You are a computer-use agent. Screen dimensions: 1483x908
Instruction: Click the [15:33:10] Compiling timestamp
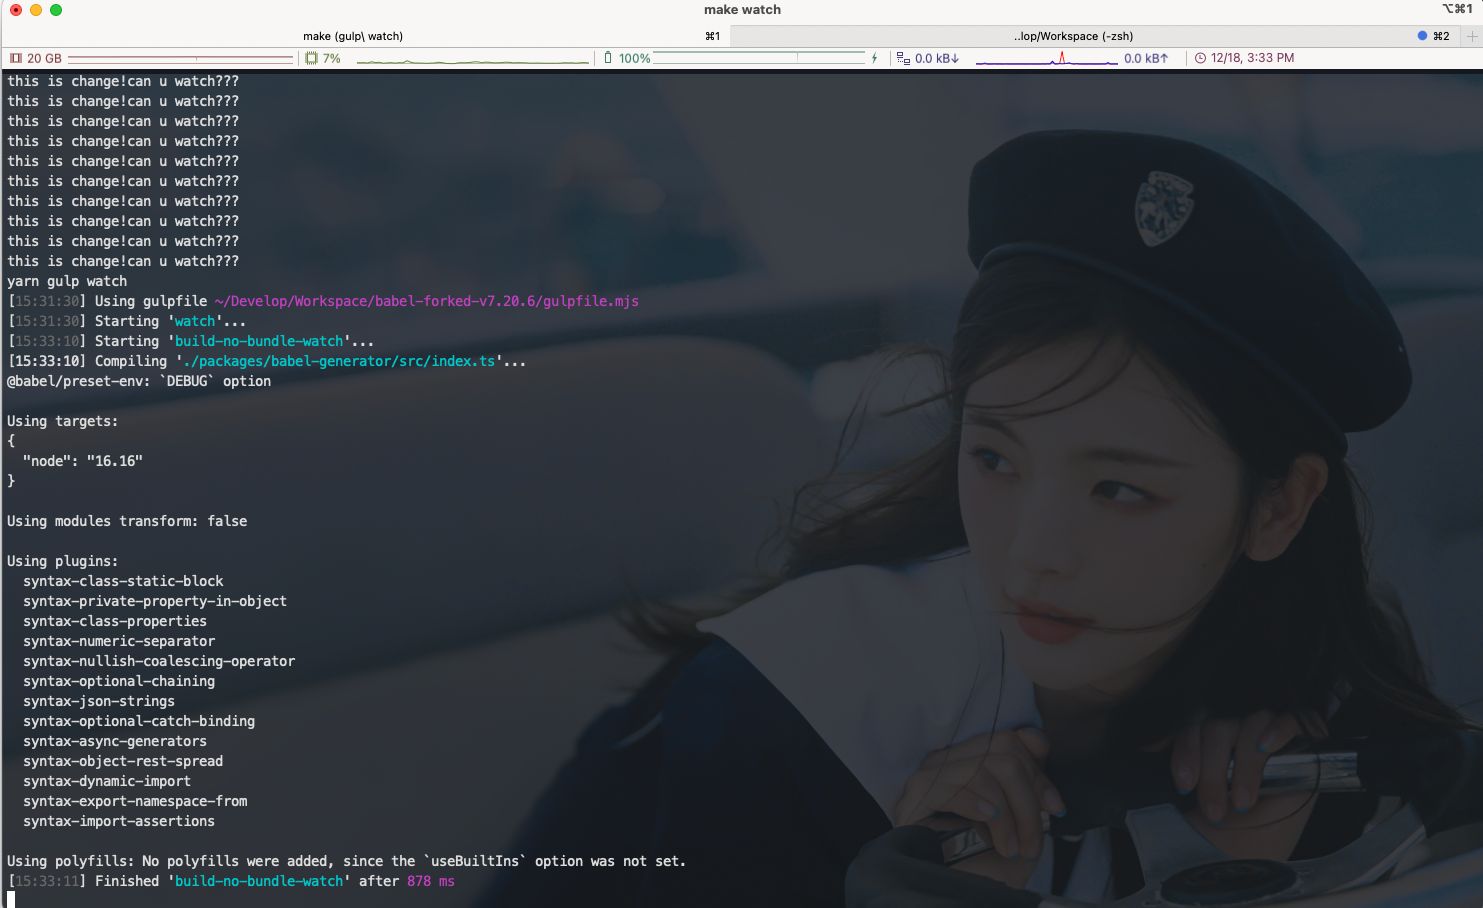pos(47,361)
